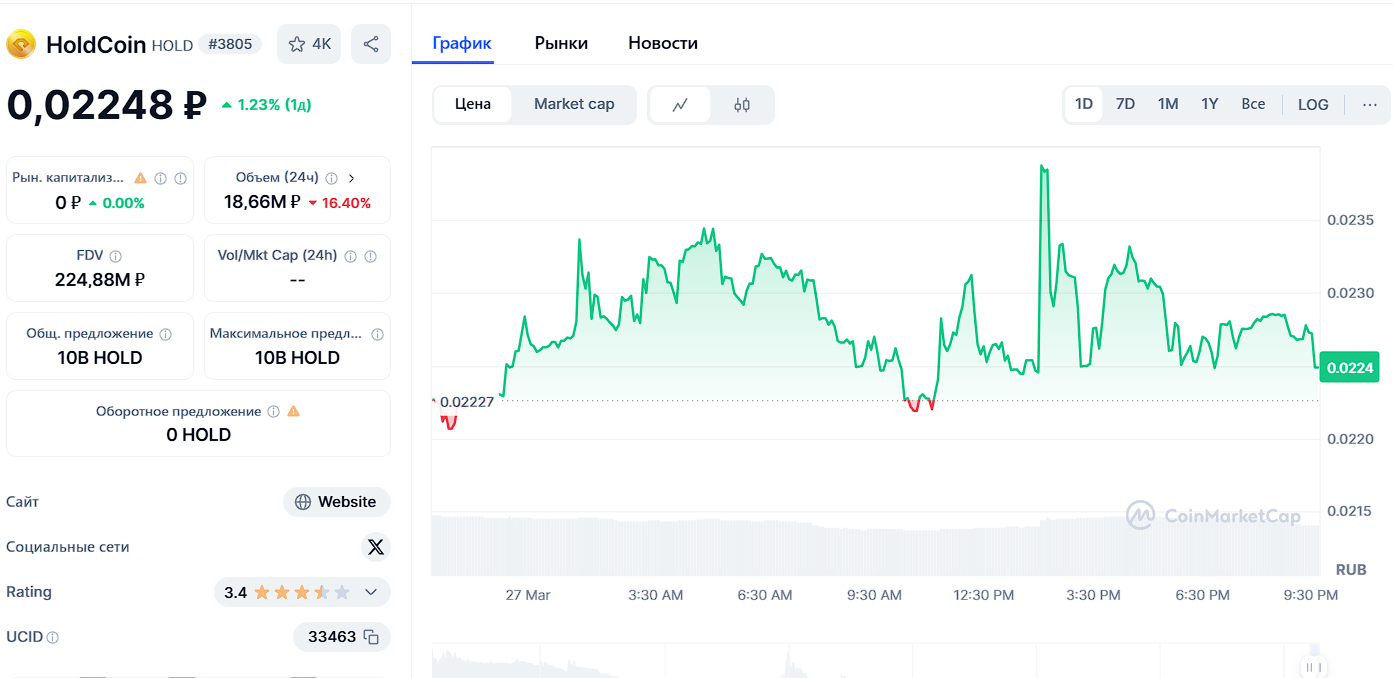
Task: Click the highest price spike on the chart
Action: 1043,167
